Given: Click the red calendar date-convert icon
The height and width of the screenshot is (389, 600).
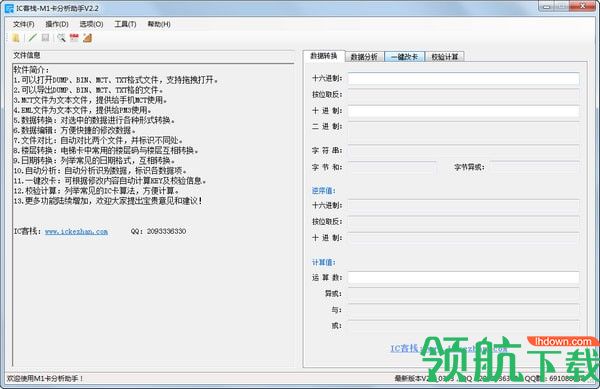Looking at the screenshot, I should (74, 38).
